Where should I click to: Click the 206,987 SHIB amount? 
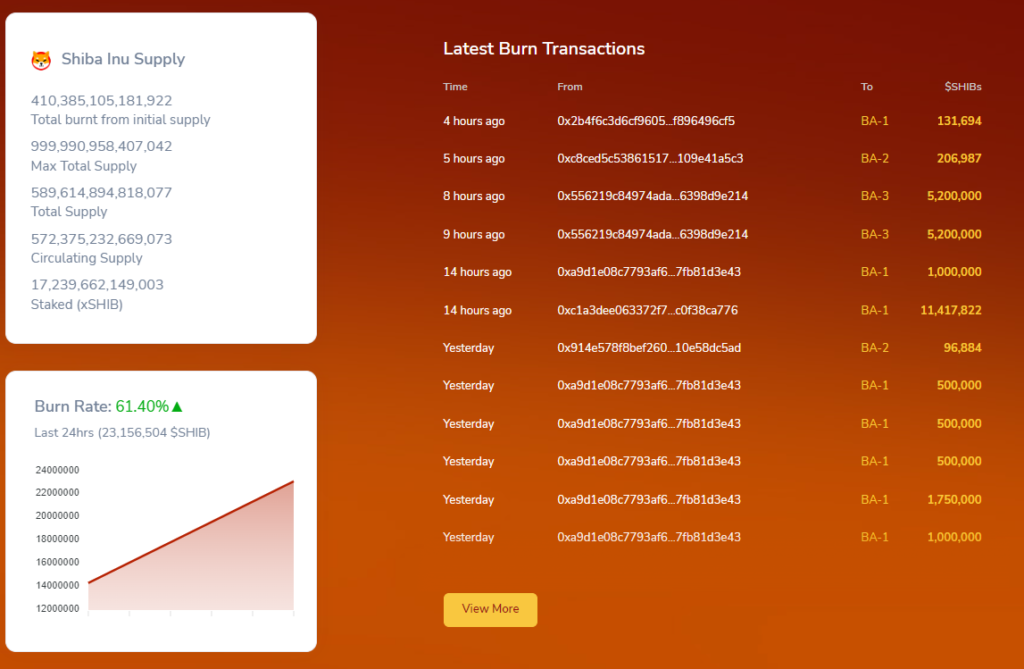tap(959, 158)
